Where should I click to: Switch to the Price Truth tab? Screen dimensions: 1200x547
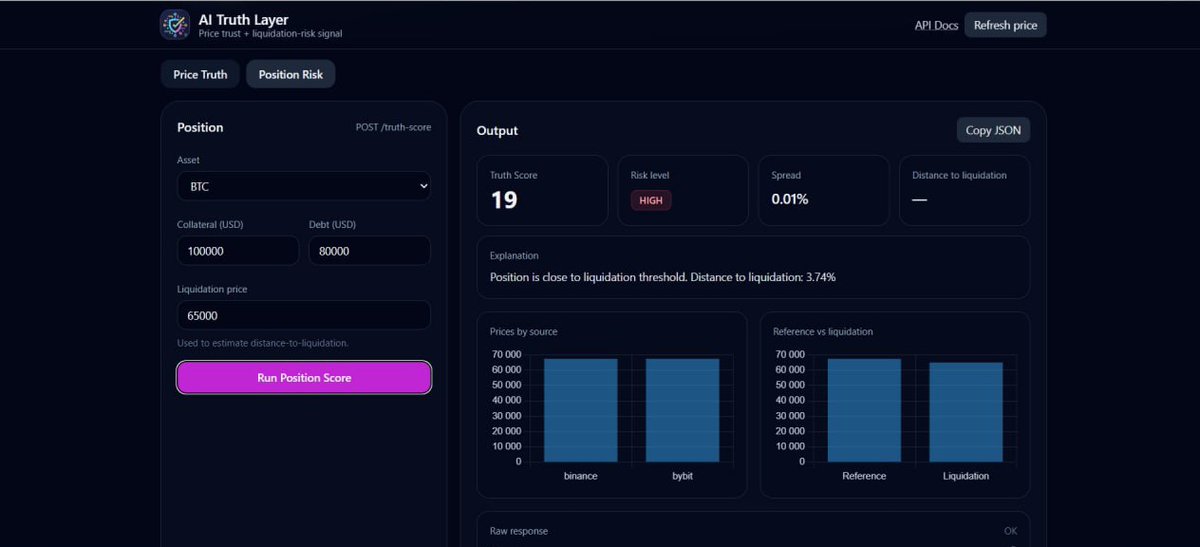point(200,74)
